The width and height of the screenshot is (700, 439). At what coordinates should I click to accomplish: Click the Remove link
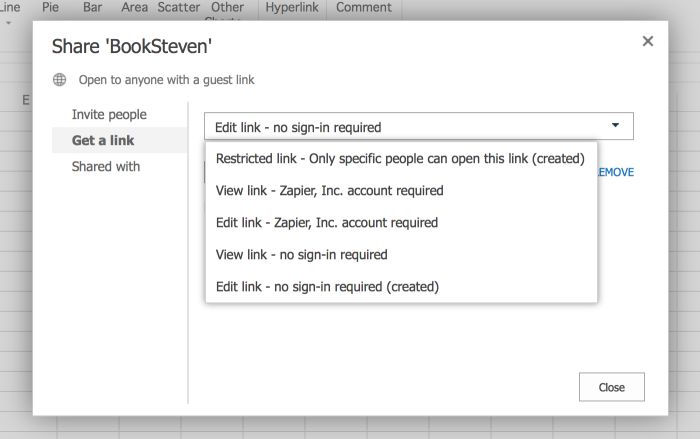click(616, 172)
